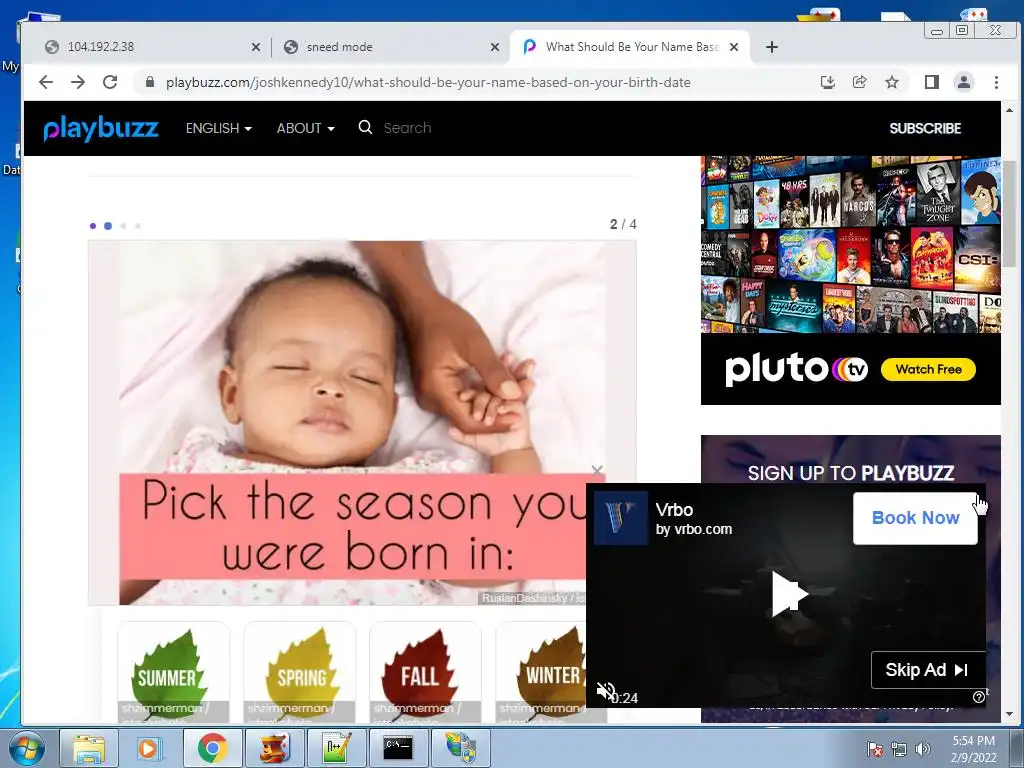Open the Windows Start menu
Image resolution: width=1024 pixels, height=768 pixels.
pos(26,748)
